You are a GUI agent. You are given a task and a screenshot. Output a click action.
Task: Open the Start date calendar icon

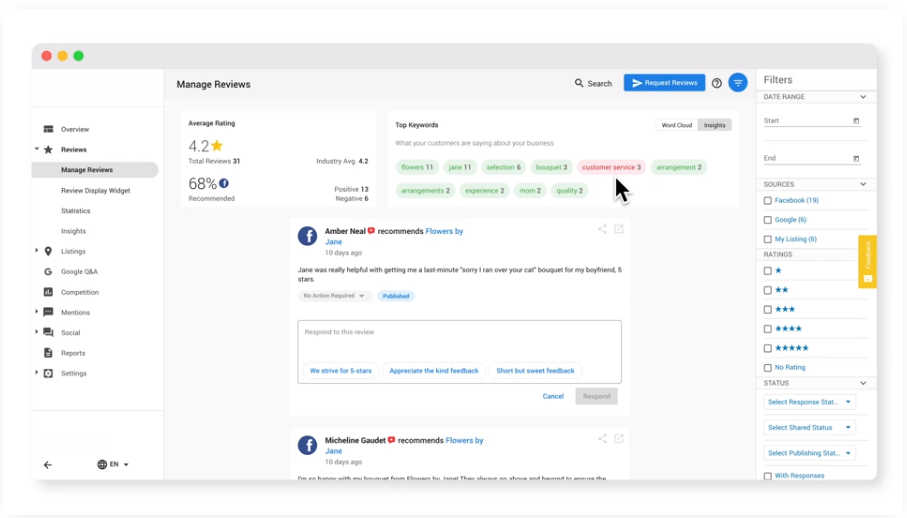[856, 121]
